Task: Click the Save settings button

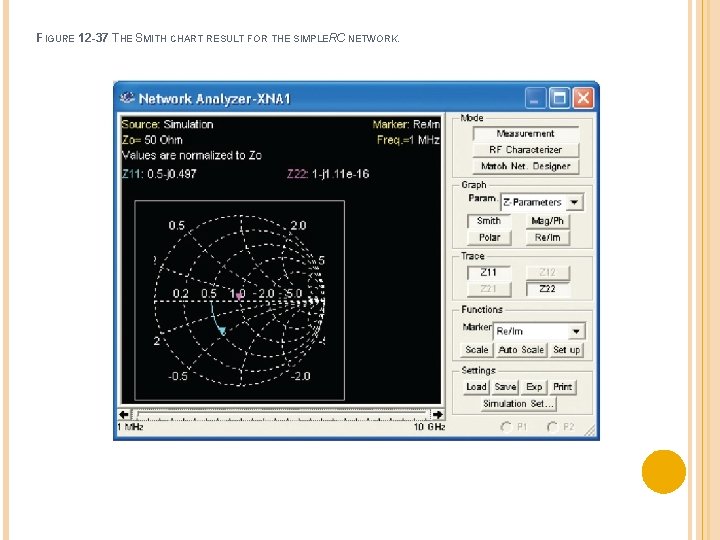Action: (506, 387)
